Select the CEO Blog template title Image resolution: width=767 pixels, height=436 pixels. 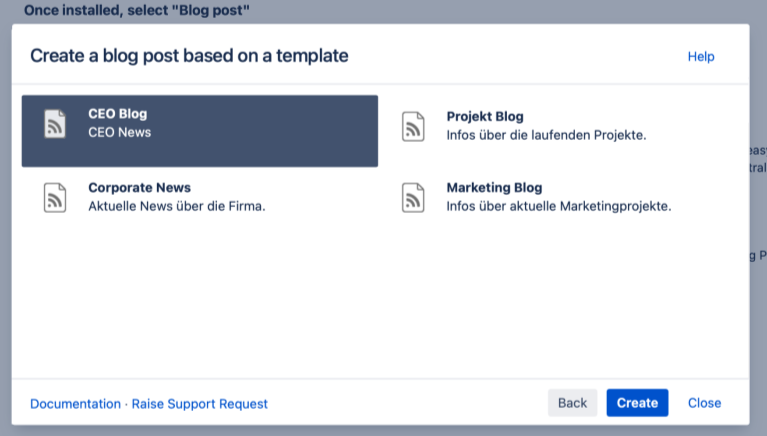pyautogui.click(x=117, y=114)
